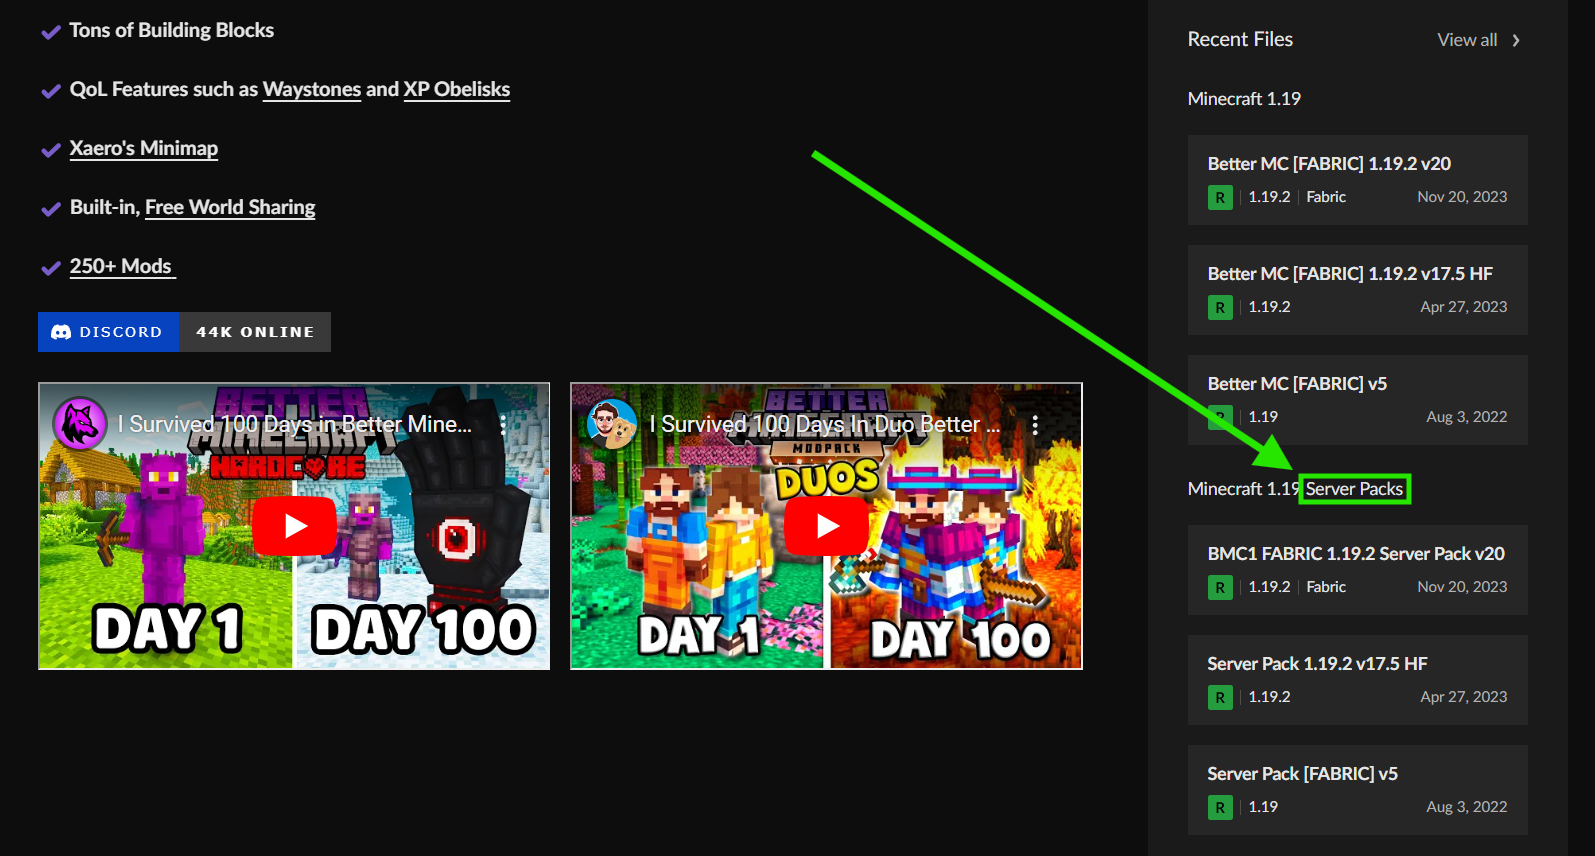
Task: Open Better MC [FABRIC] v5 file
Action: point(1296,384)
